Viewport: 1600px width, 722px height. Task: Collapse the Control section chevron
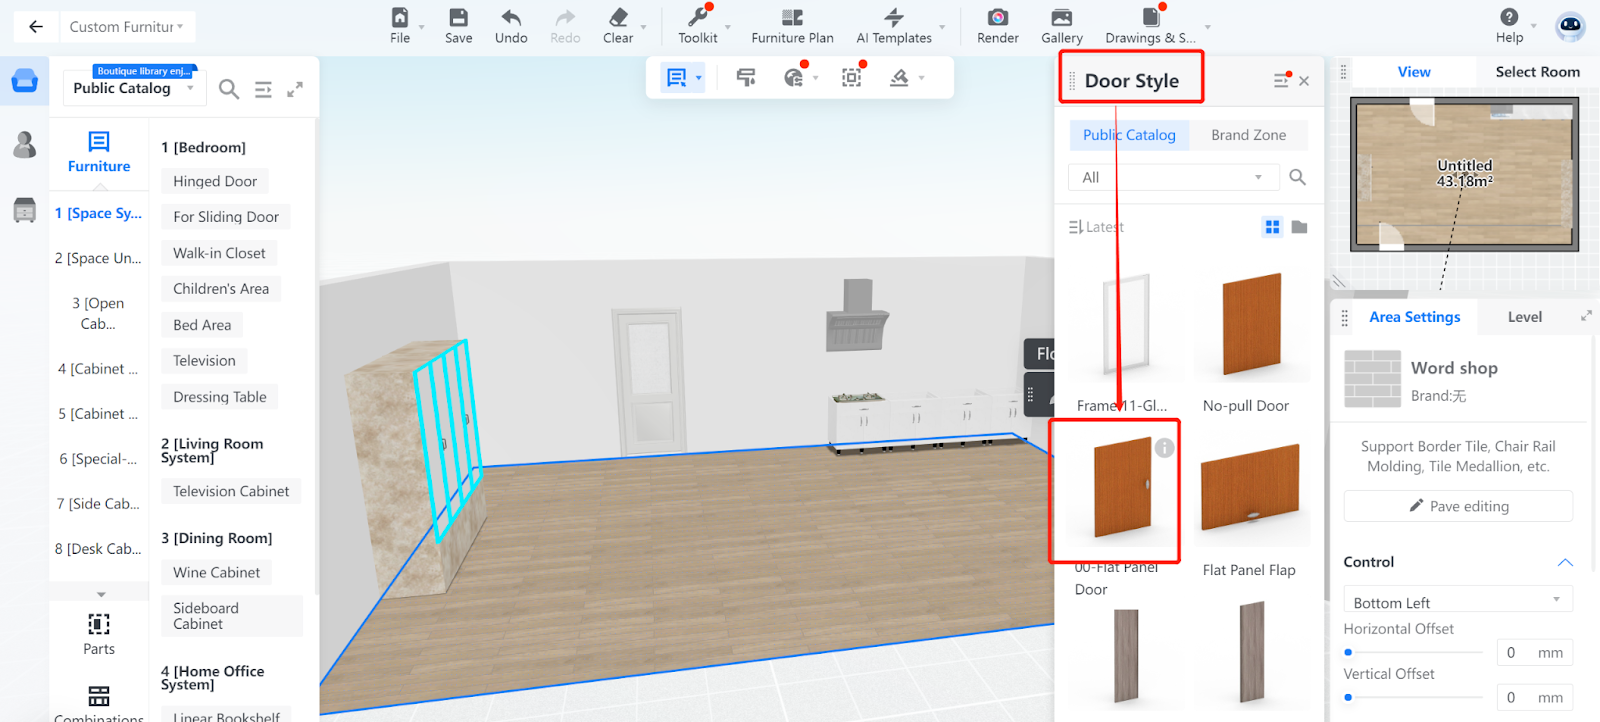click(1565, 562)
